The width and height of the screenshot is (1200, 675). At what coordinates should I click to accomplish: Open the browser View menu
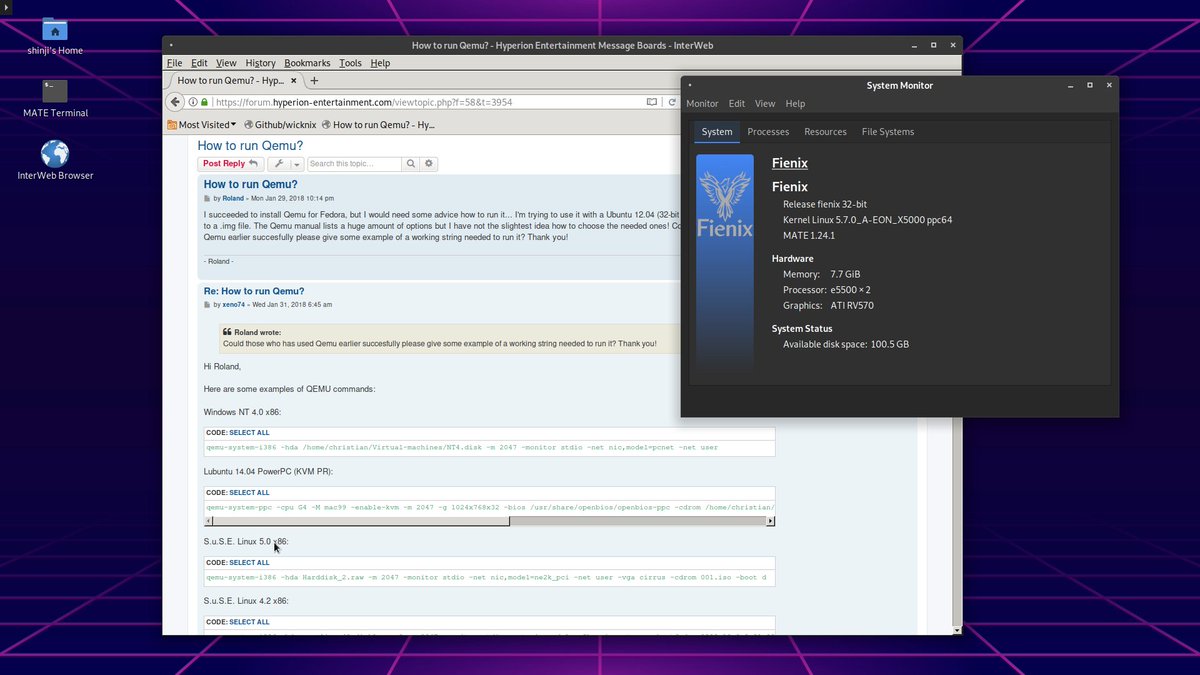(x=227, y=63)
